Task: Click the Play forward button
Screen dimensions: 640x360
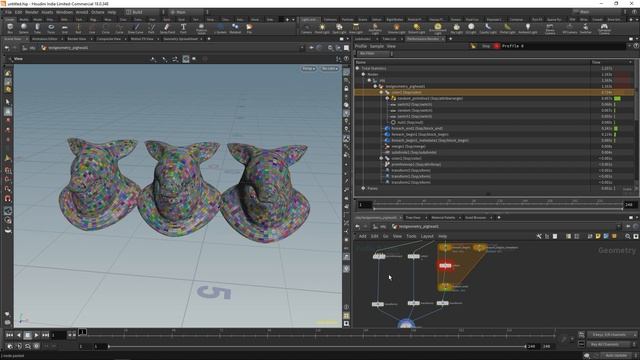Action: click(x=36, y=335)
